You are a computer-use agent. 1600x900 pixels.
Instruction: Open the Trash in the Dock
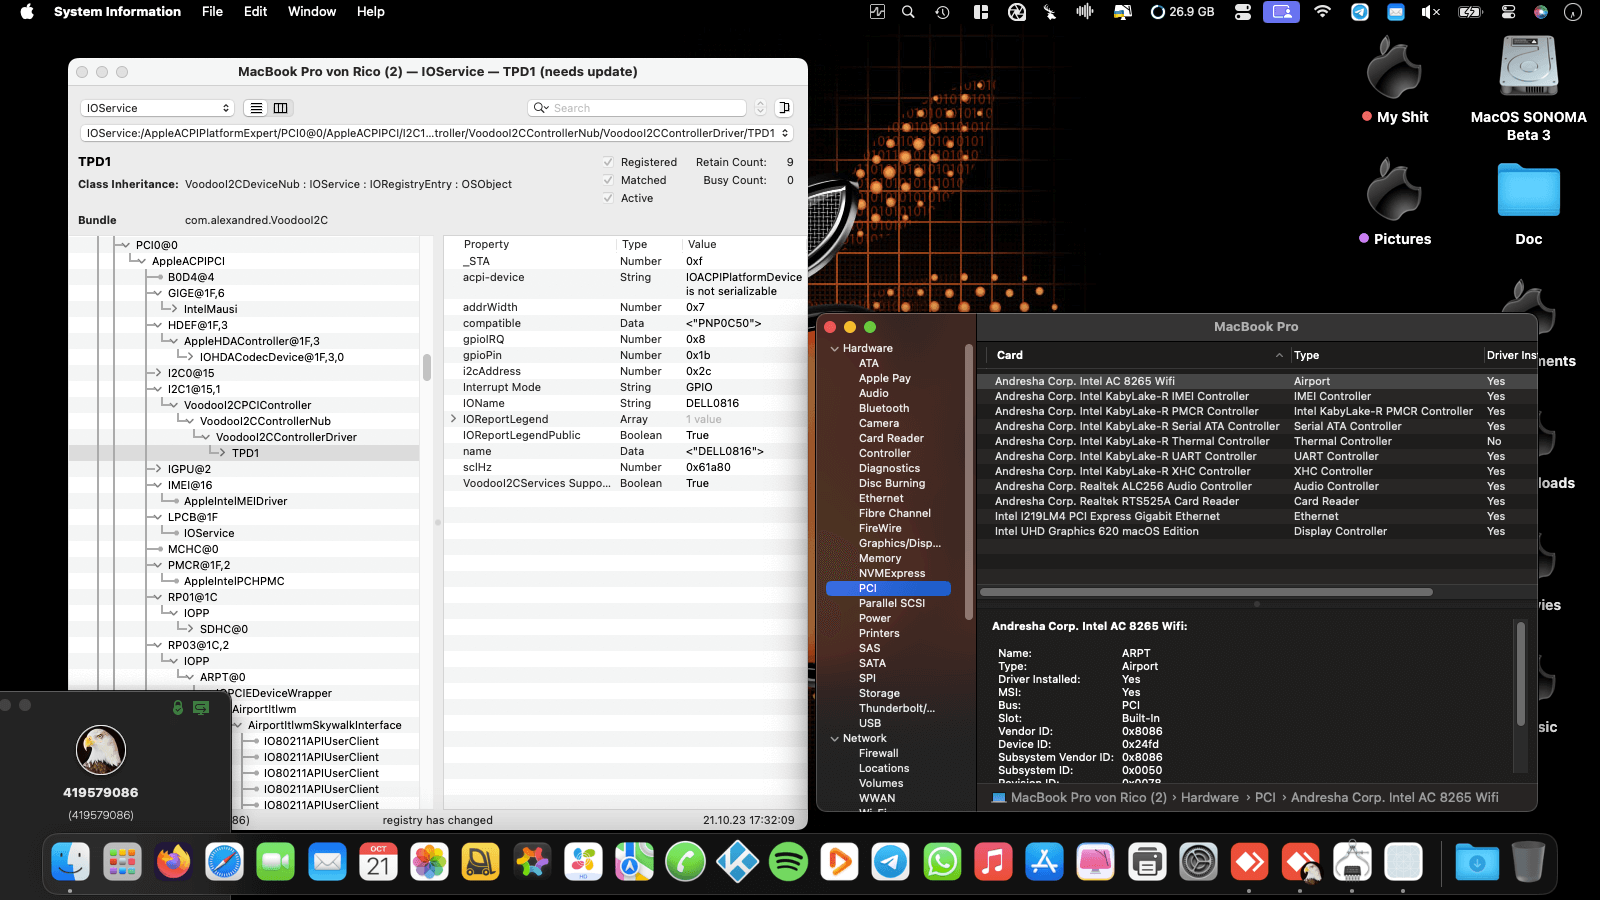(1528, 862)
